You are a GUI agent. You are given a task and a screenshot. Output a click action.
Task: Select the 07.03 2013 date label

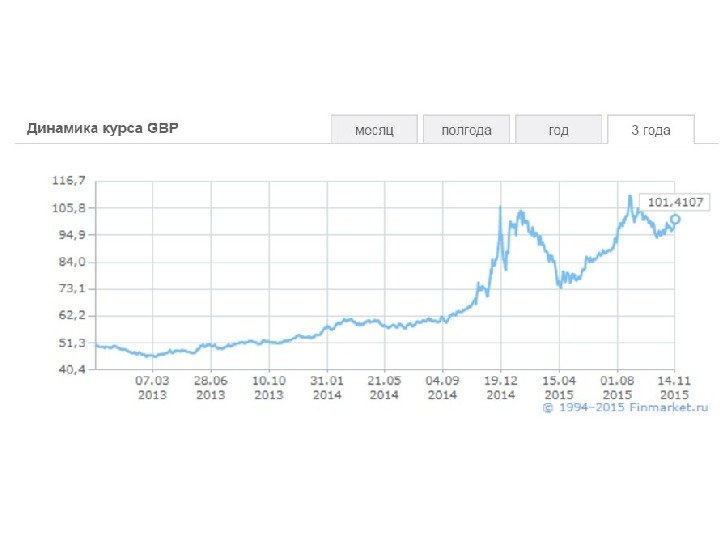tap(152, 387)
